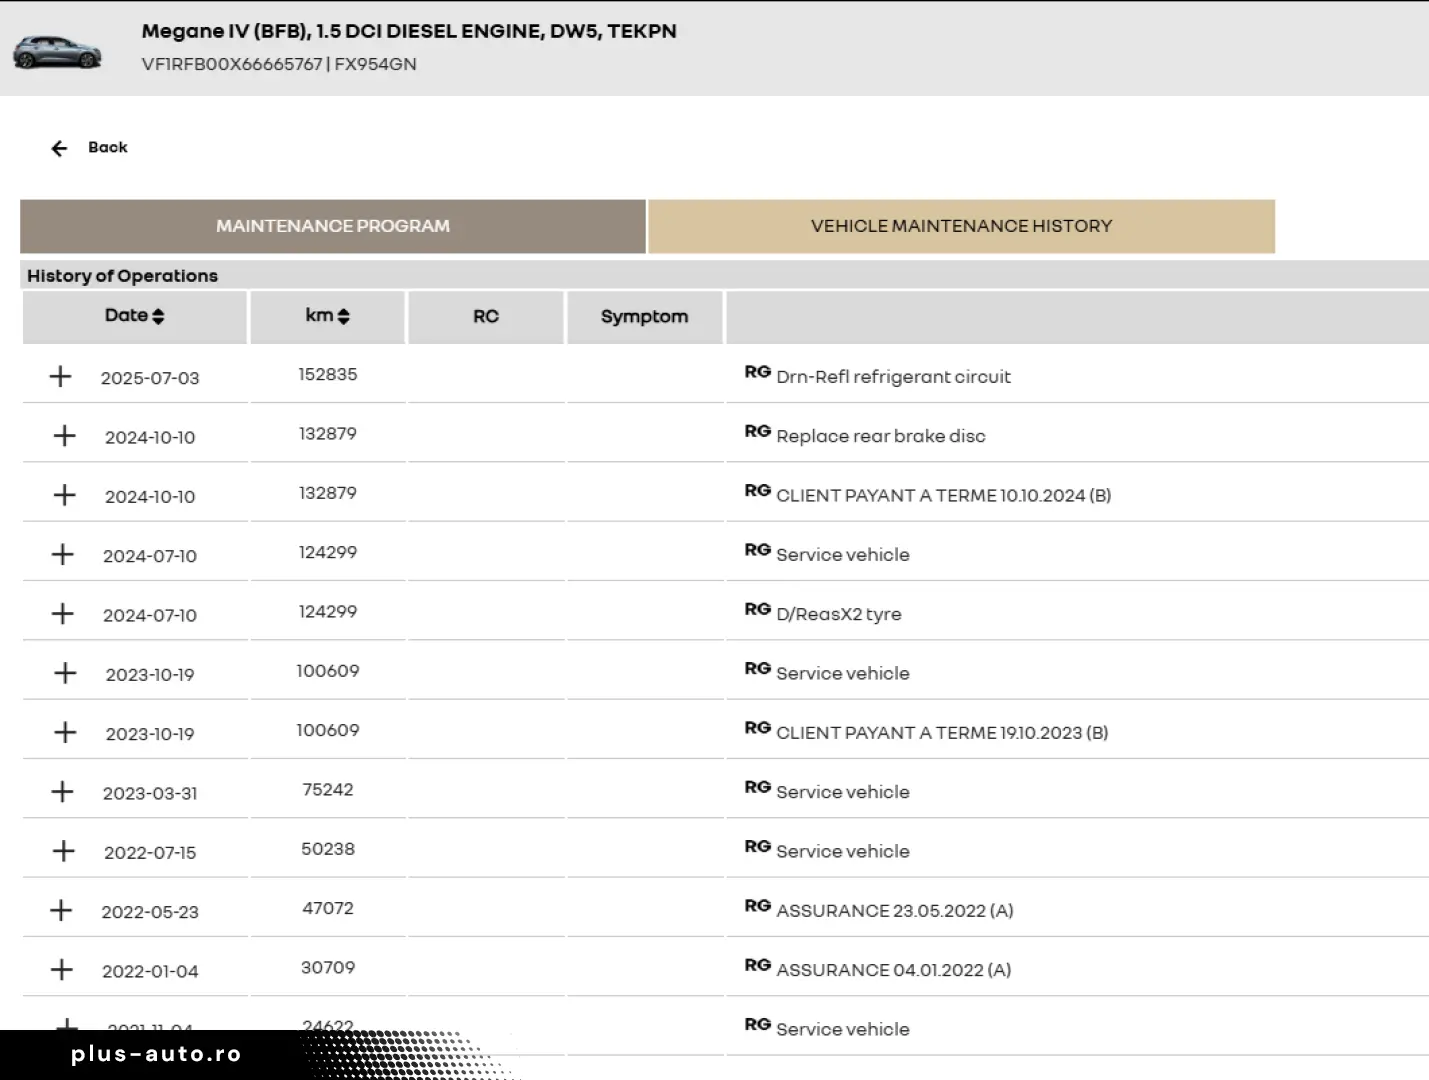Viewport: 1429px width, 1080px height.
Task: Switch to Maintenance Program tab
Action: click(332, 226)
